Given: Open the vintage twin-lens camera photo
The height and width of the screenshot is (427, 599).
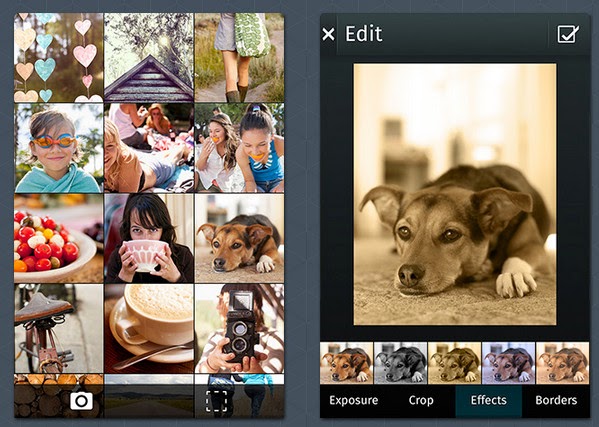Looking at the screenshot, I should coord(240,328).
